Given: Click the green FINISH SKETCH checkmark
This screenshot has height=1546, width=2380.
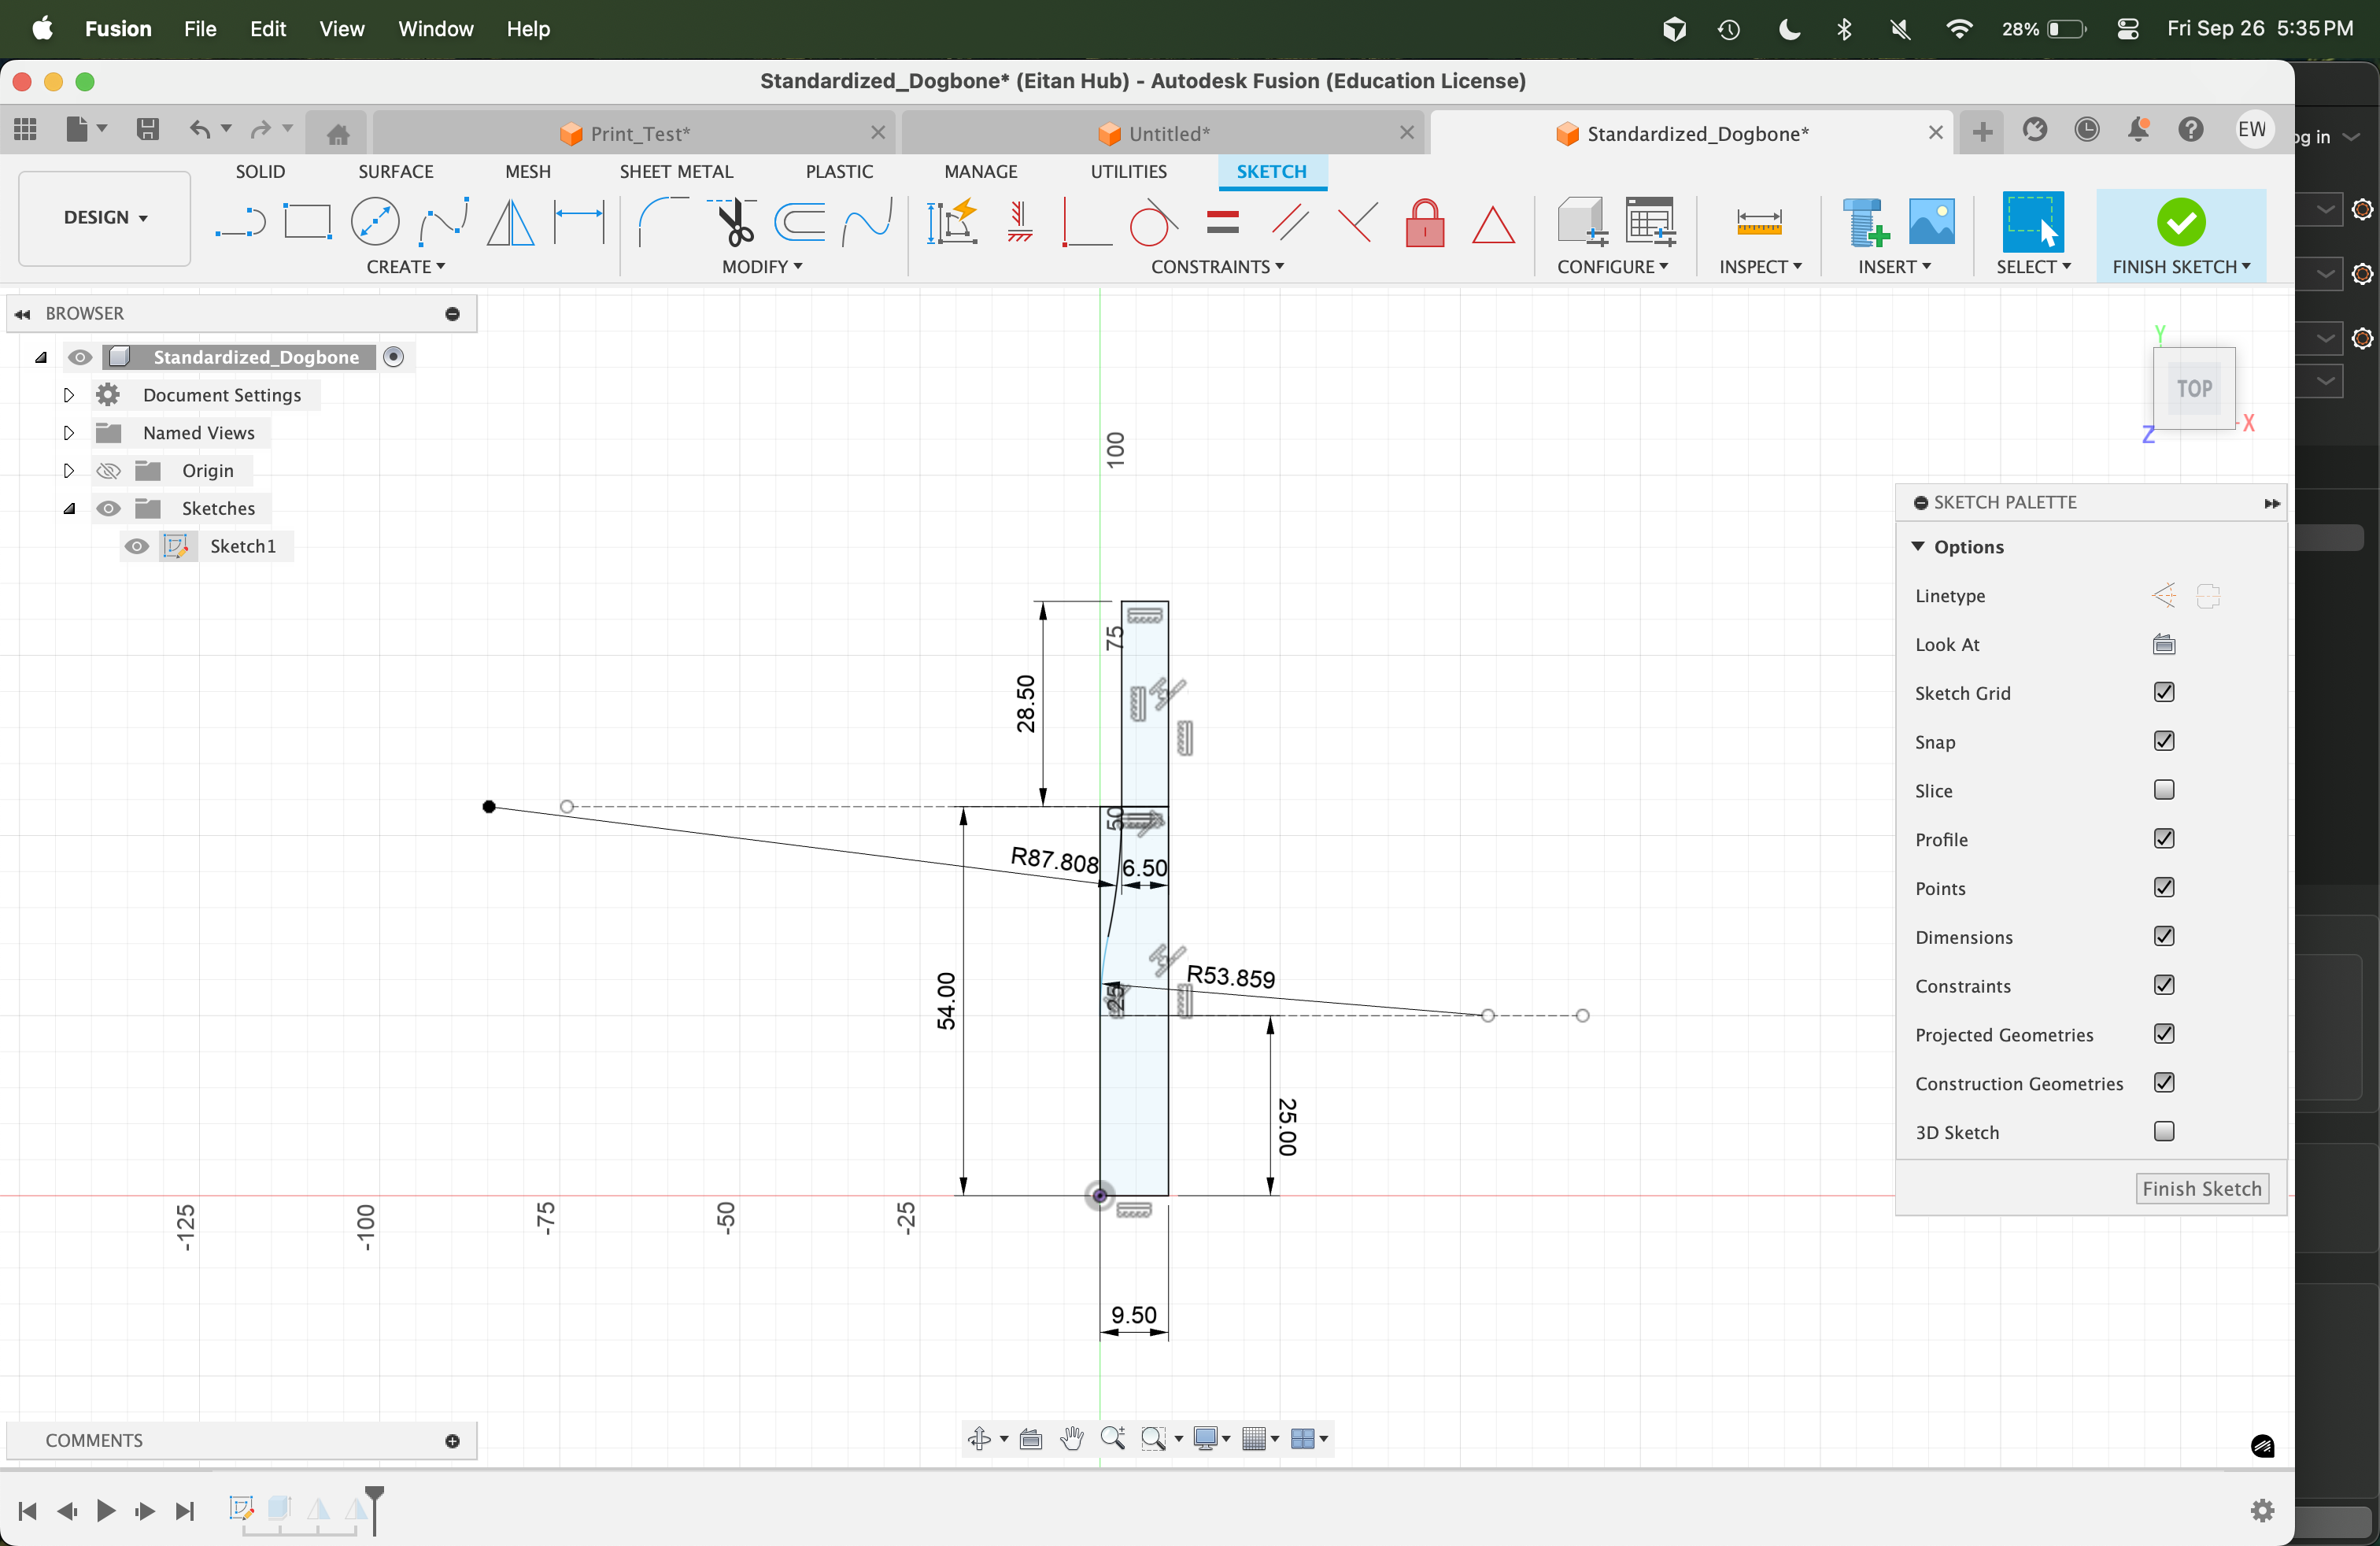Looking at the screenshot, I should [x=2180, y=221].
